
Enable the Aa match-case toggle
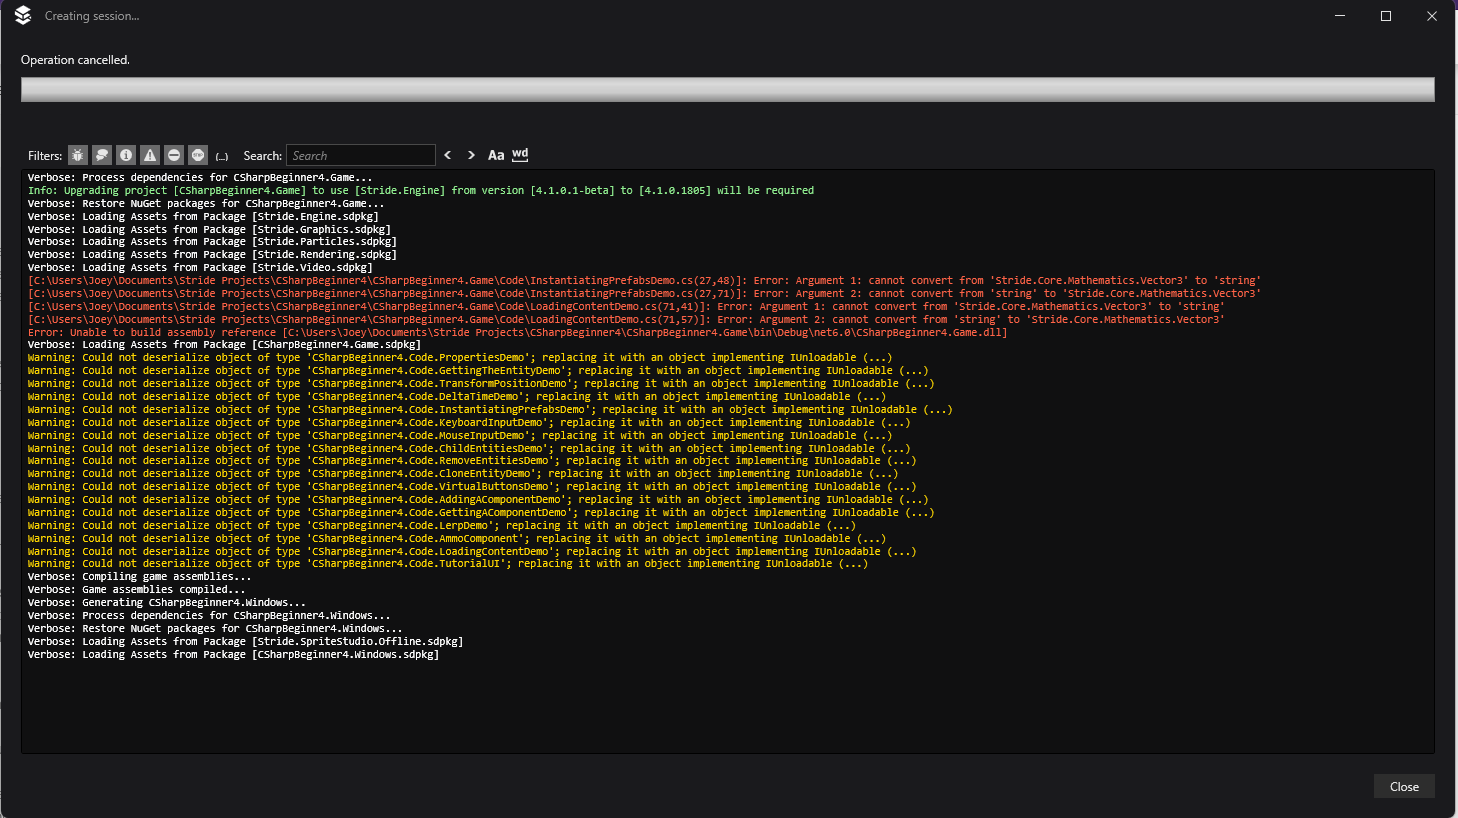click(495, 155)
